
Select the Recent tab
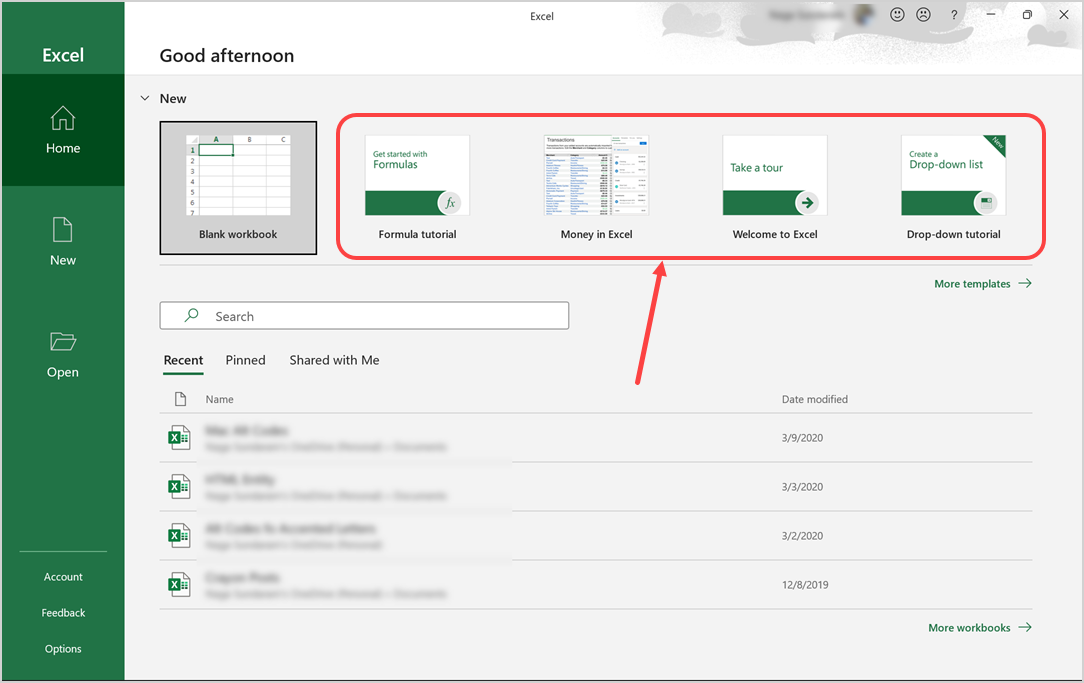tap(183, 360)
